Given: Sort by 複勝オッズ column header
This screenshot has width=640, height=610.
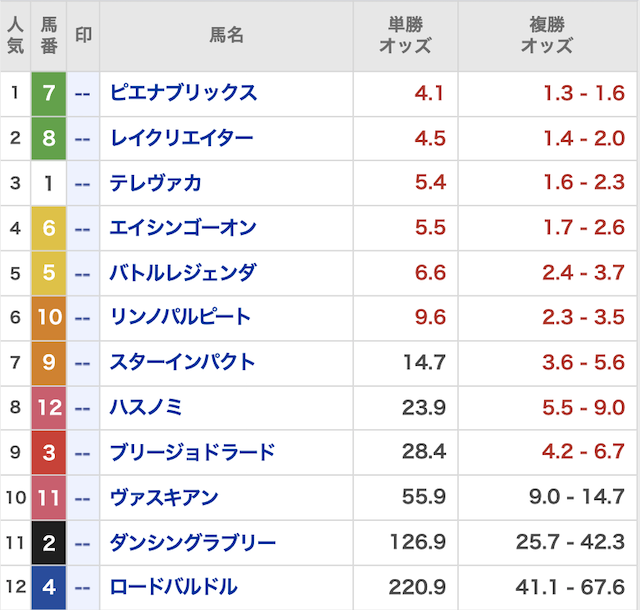Looking at the screenshot, I should pyautogui.click(x=547, y=35).
